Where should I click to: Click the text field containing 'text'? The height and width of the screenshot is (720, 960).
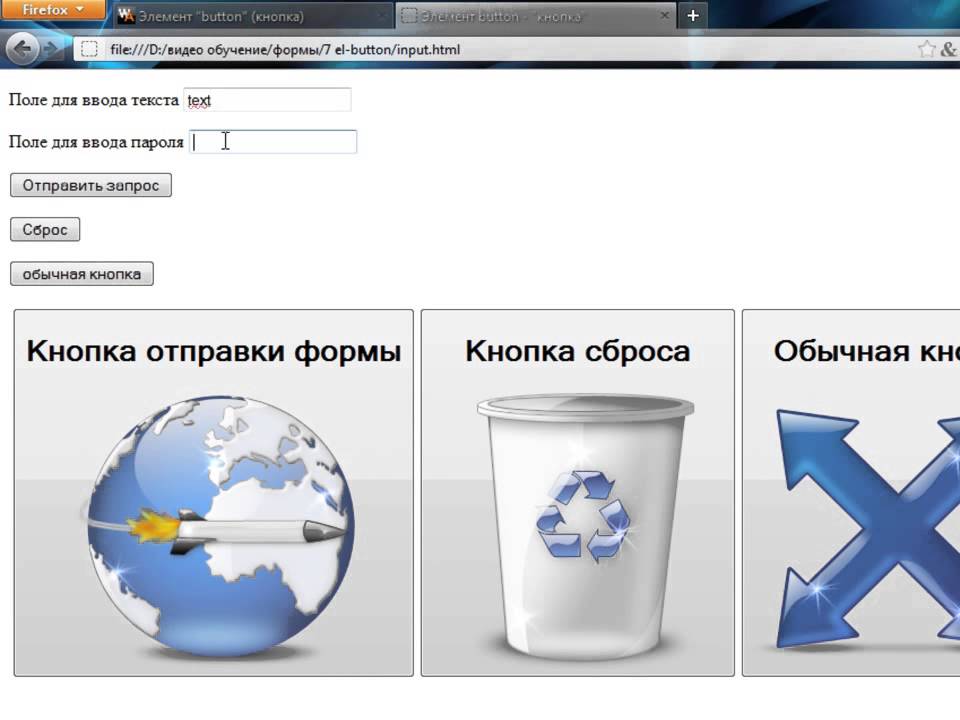(x=267, y=100)
